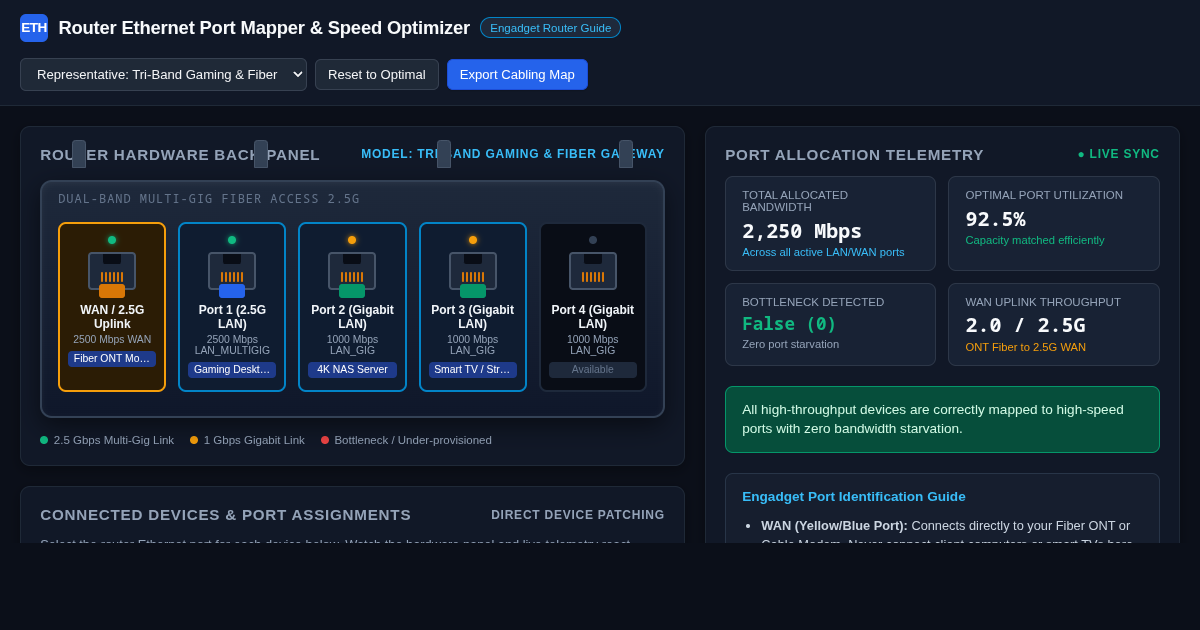Click the Fiber ONT Modem device tag

(112, 359)
